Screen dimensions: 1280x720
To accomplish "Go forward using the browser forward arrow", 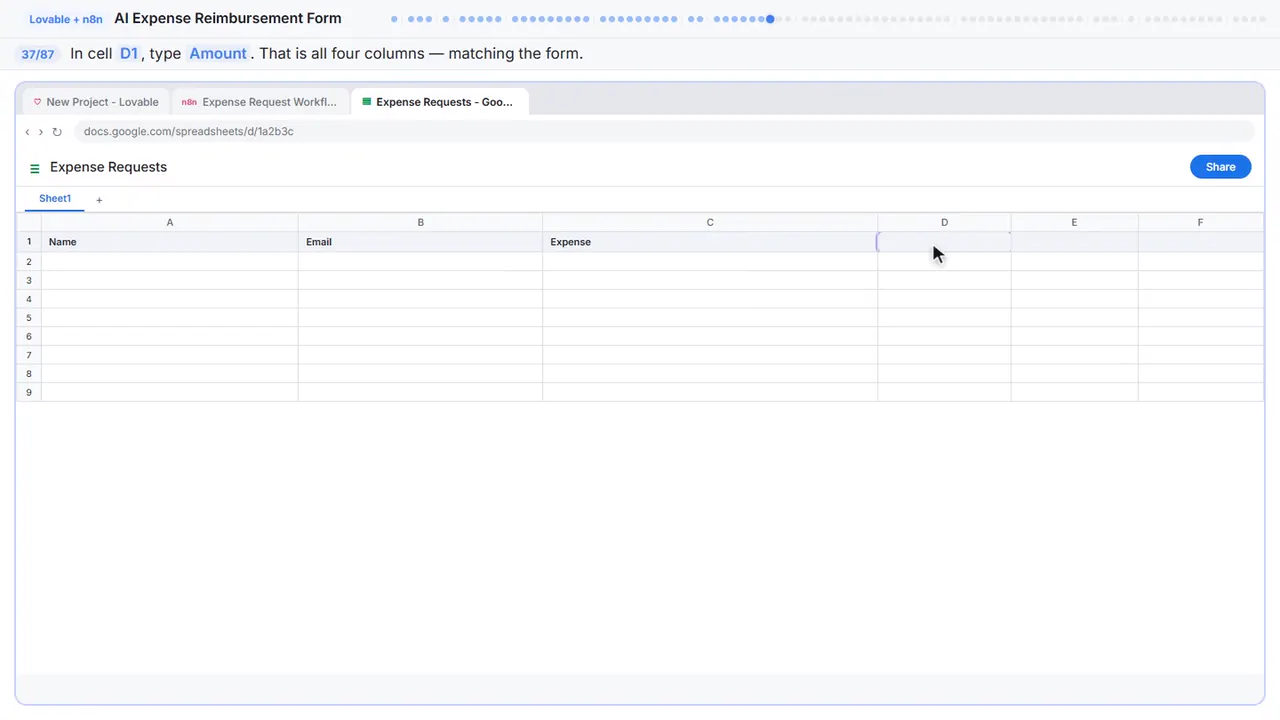I will [41, 132].
